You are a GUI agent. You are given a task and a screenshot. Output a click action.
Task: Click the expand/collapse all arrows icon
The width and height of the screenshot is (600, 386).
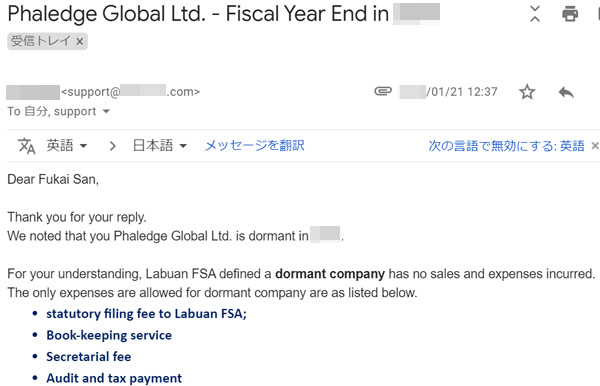535,14
